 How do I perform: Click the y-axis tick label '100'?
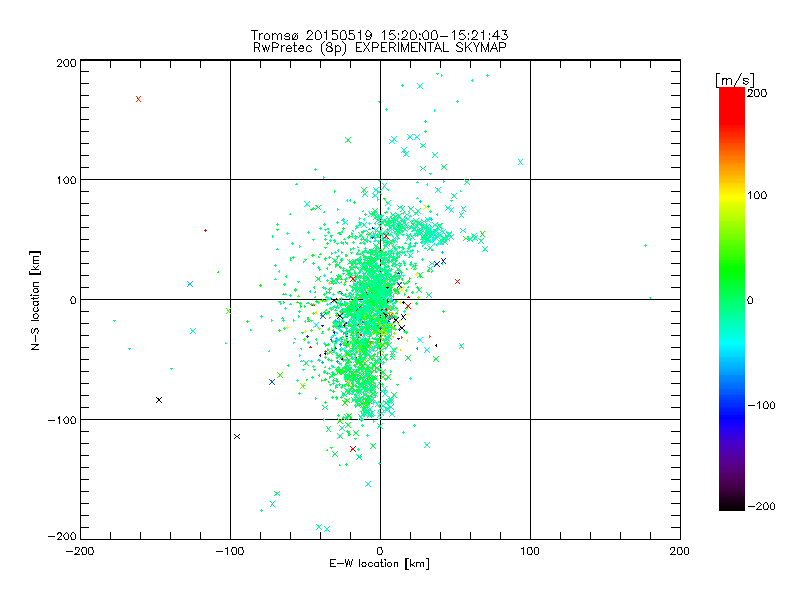pyautogui.click(x=66, y=180)
